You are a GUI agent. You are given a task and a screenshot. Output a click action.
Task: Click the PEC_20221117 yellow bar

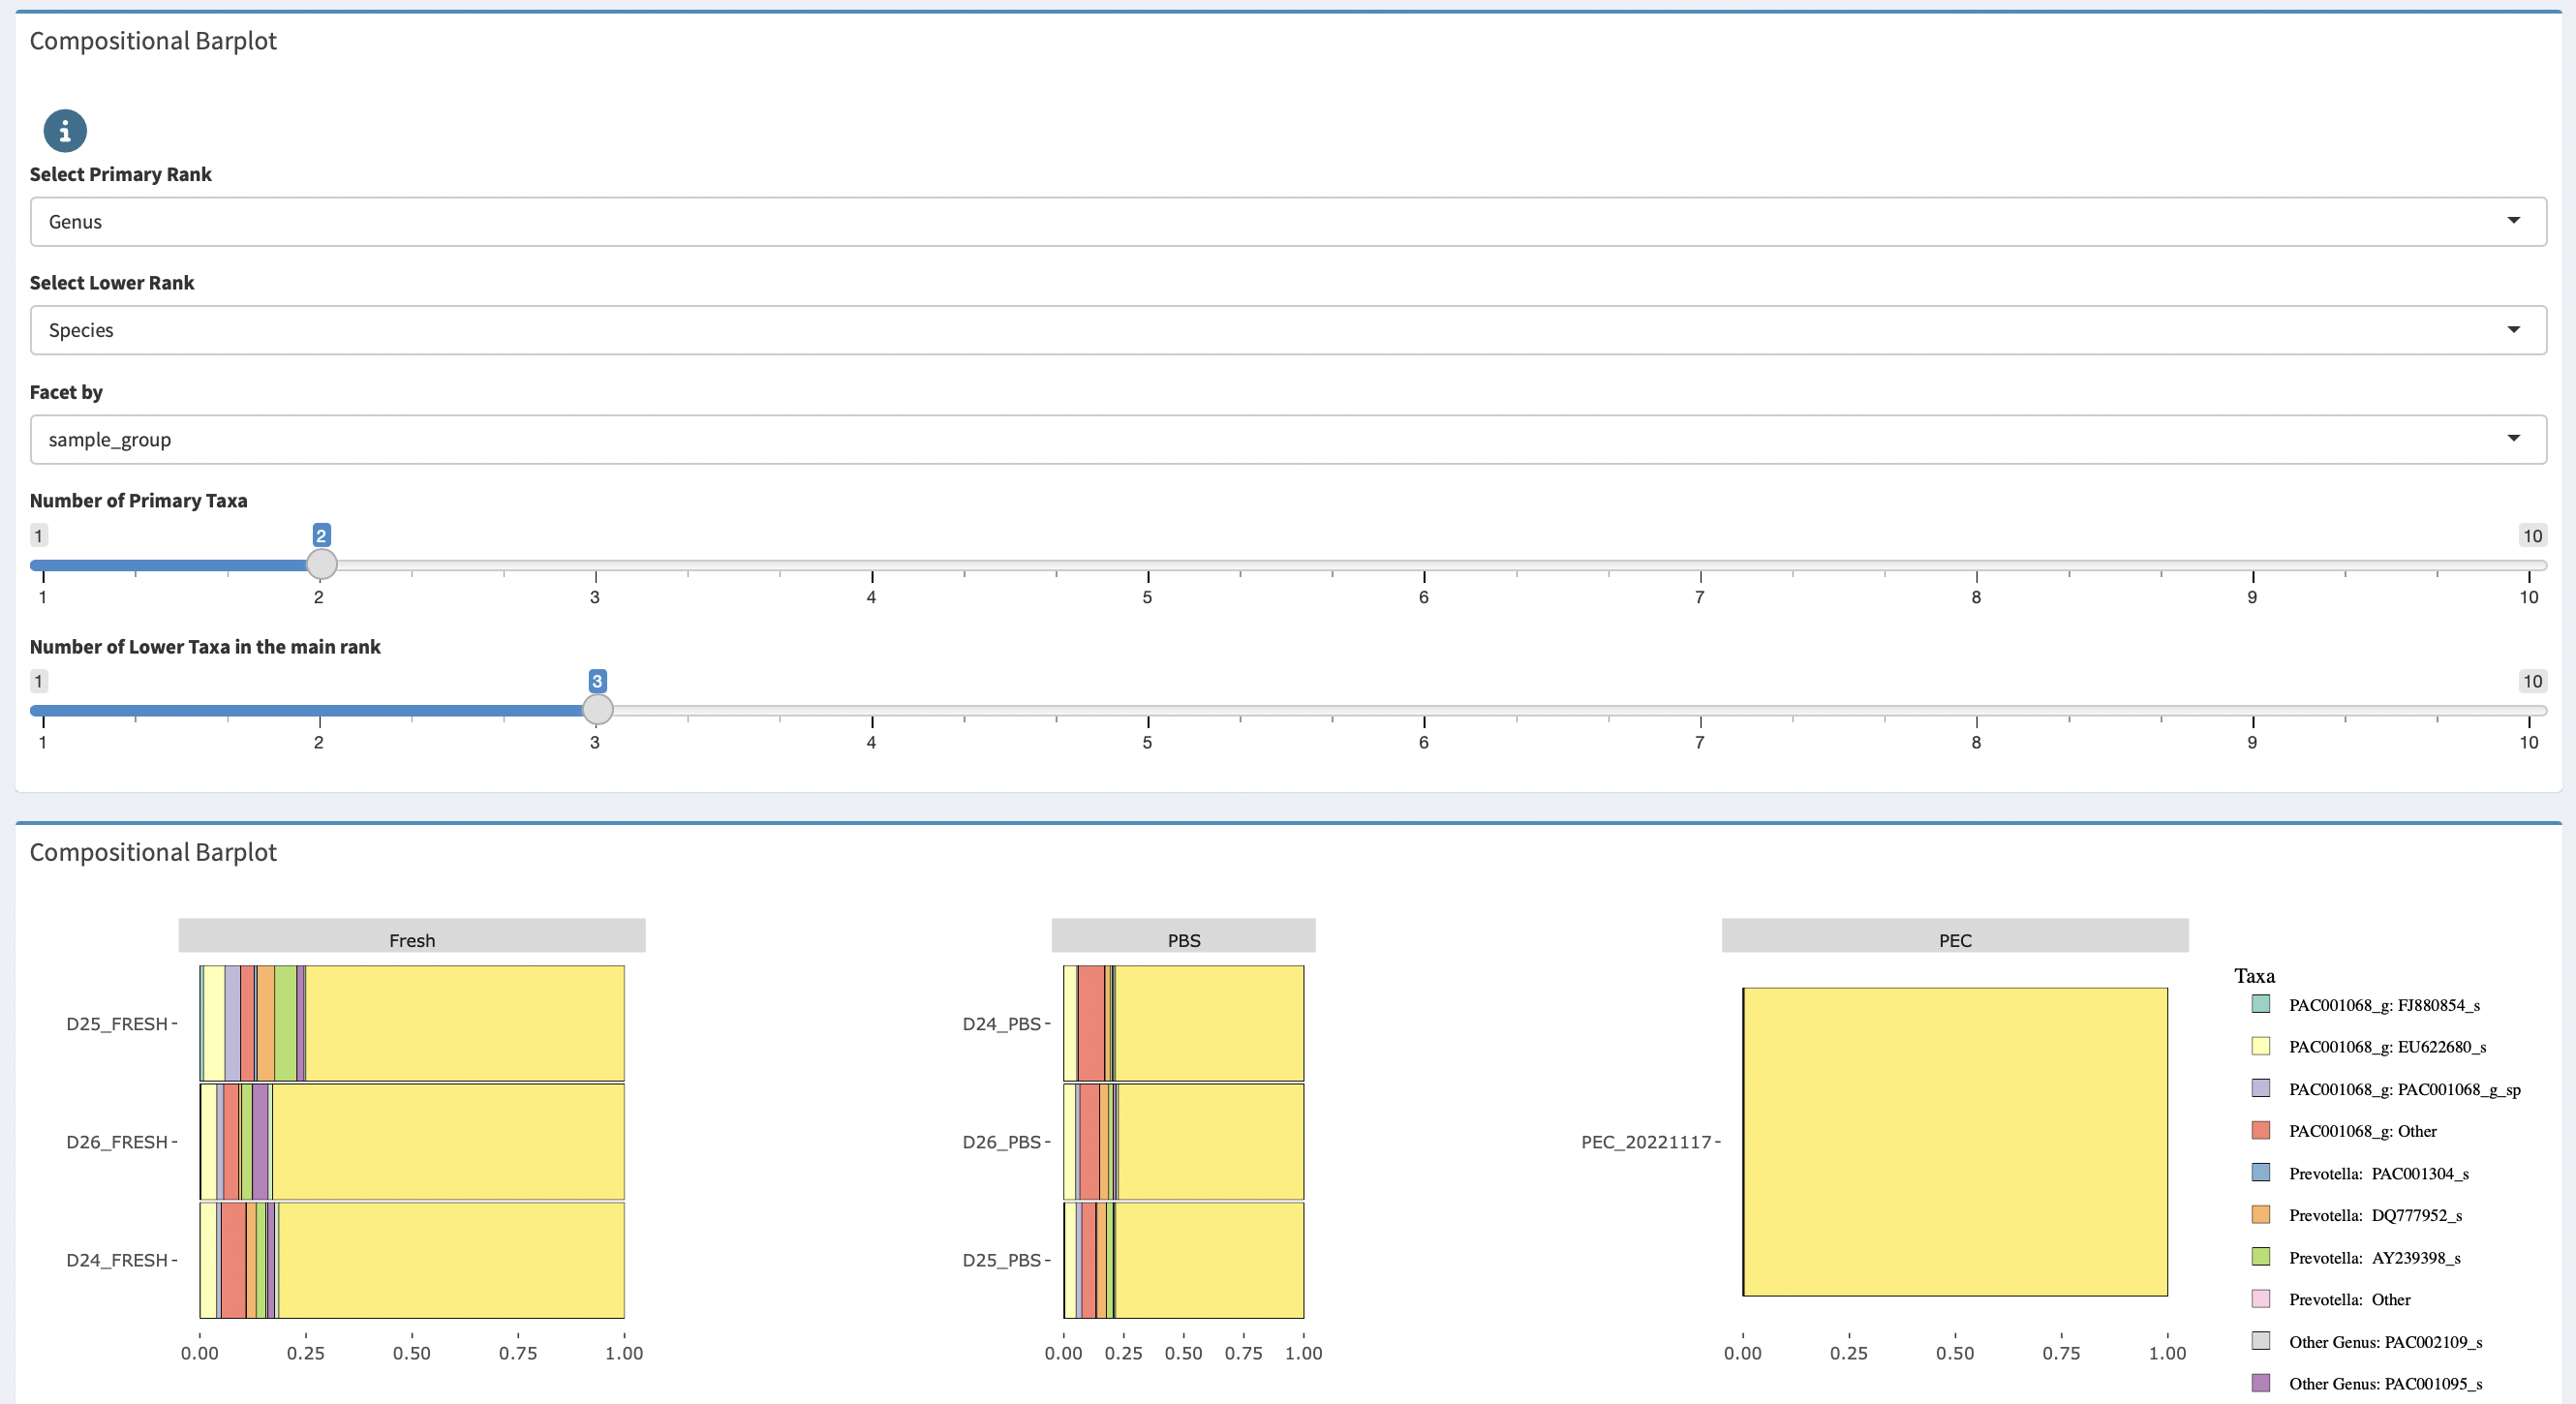(1955, 1142)
